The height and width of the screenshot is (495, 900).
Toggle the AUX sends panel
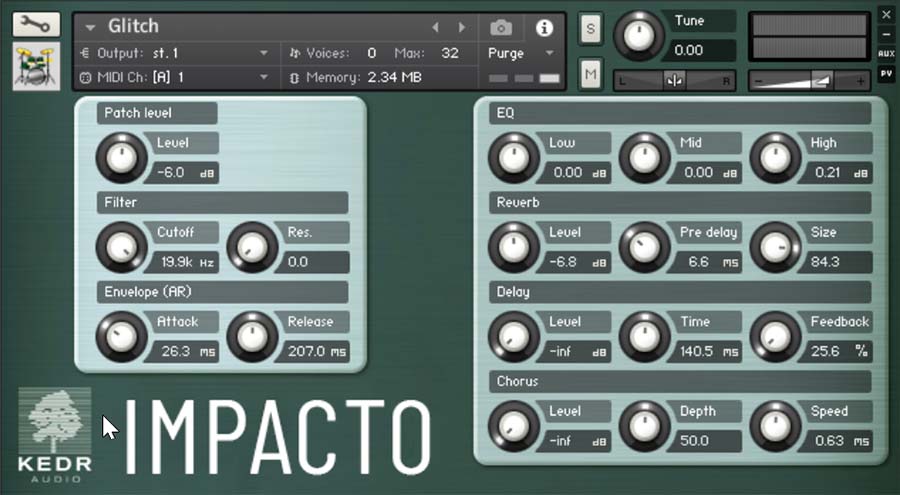(886, 53)
